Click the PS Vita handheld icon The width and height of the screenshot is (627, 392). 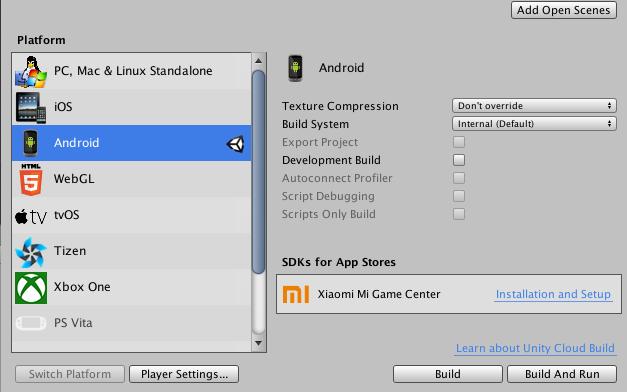[x=31, y=323]
